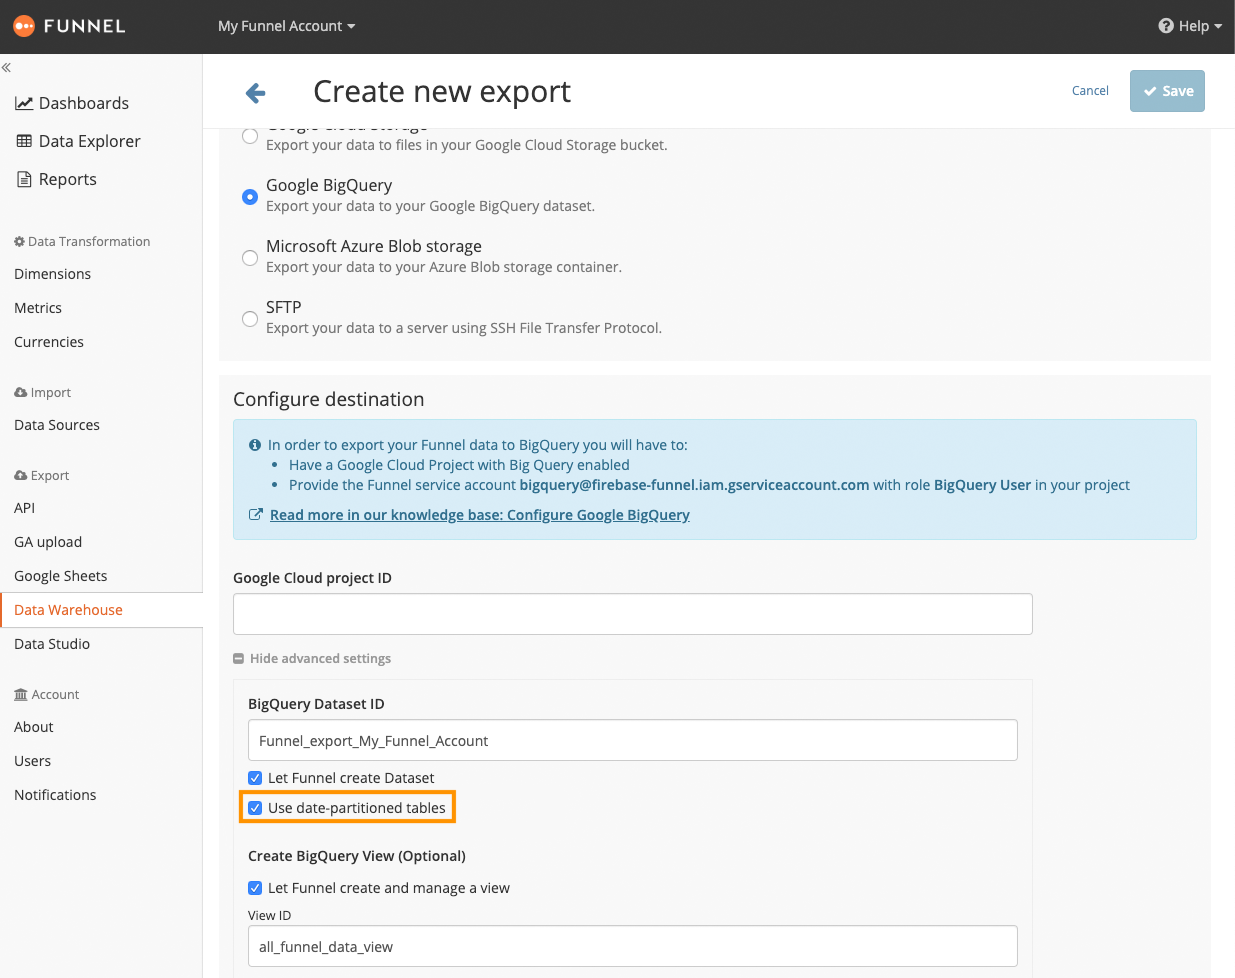Click the Dashboards chart icon

[x=24, y=103]
